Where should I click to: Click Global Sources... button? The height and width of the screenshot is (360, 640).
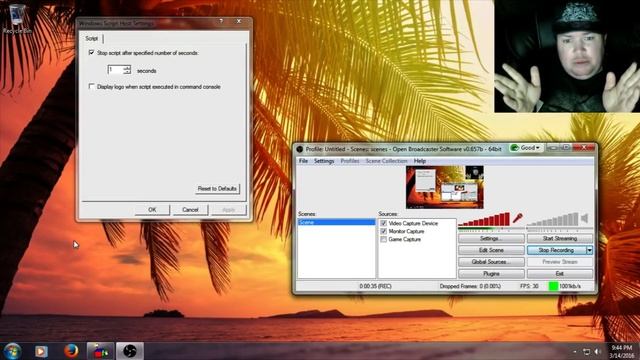point(491,262)
